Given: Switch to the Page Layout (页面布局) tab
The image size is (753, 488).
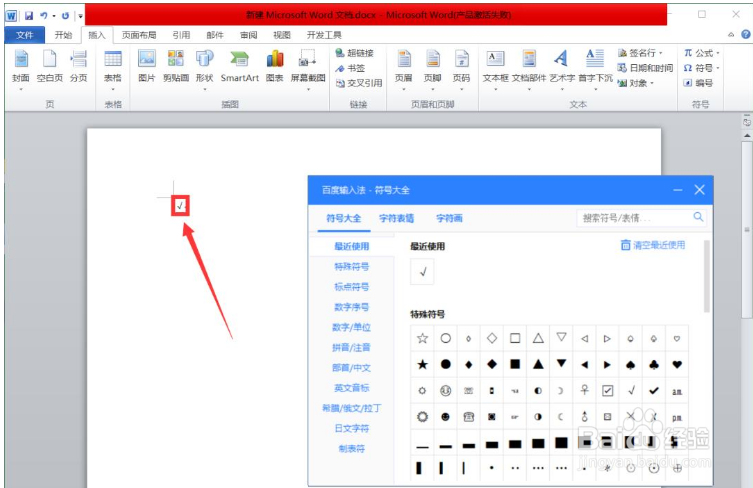Looking at the screenshot, I should [139, 35].
